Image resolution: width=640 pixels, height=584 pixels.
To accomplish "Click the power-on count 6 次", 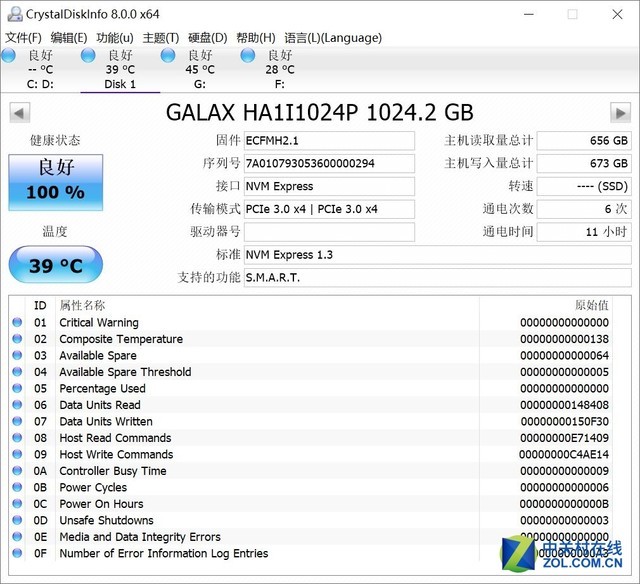I will point(584,209).
